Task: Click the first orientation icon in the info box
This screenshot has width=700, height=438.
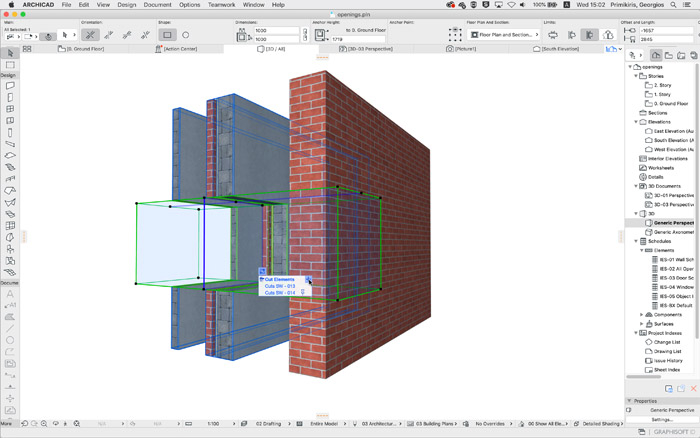Action: click(90, 35)
